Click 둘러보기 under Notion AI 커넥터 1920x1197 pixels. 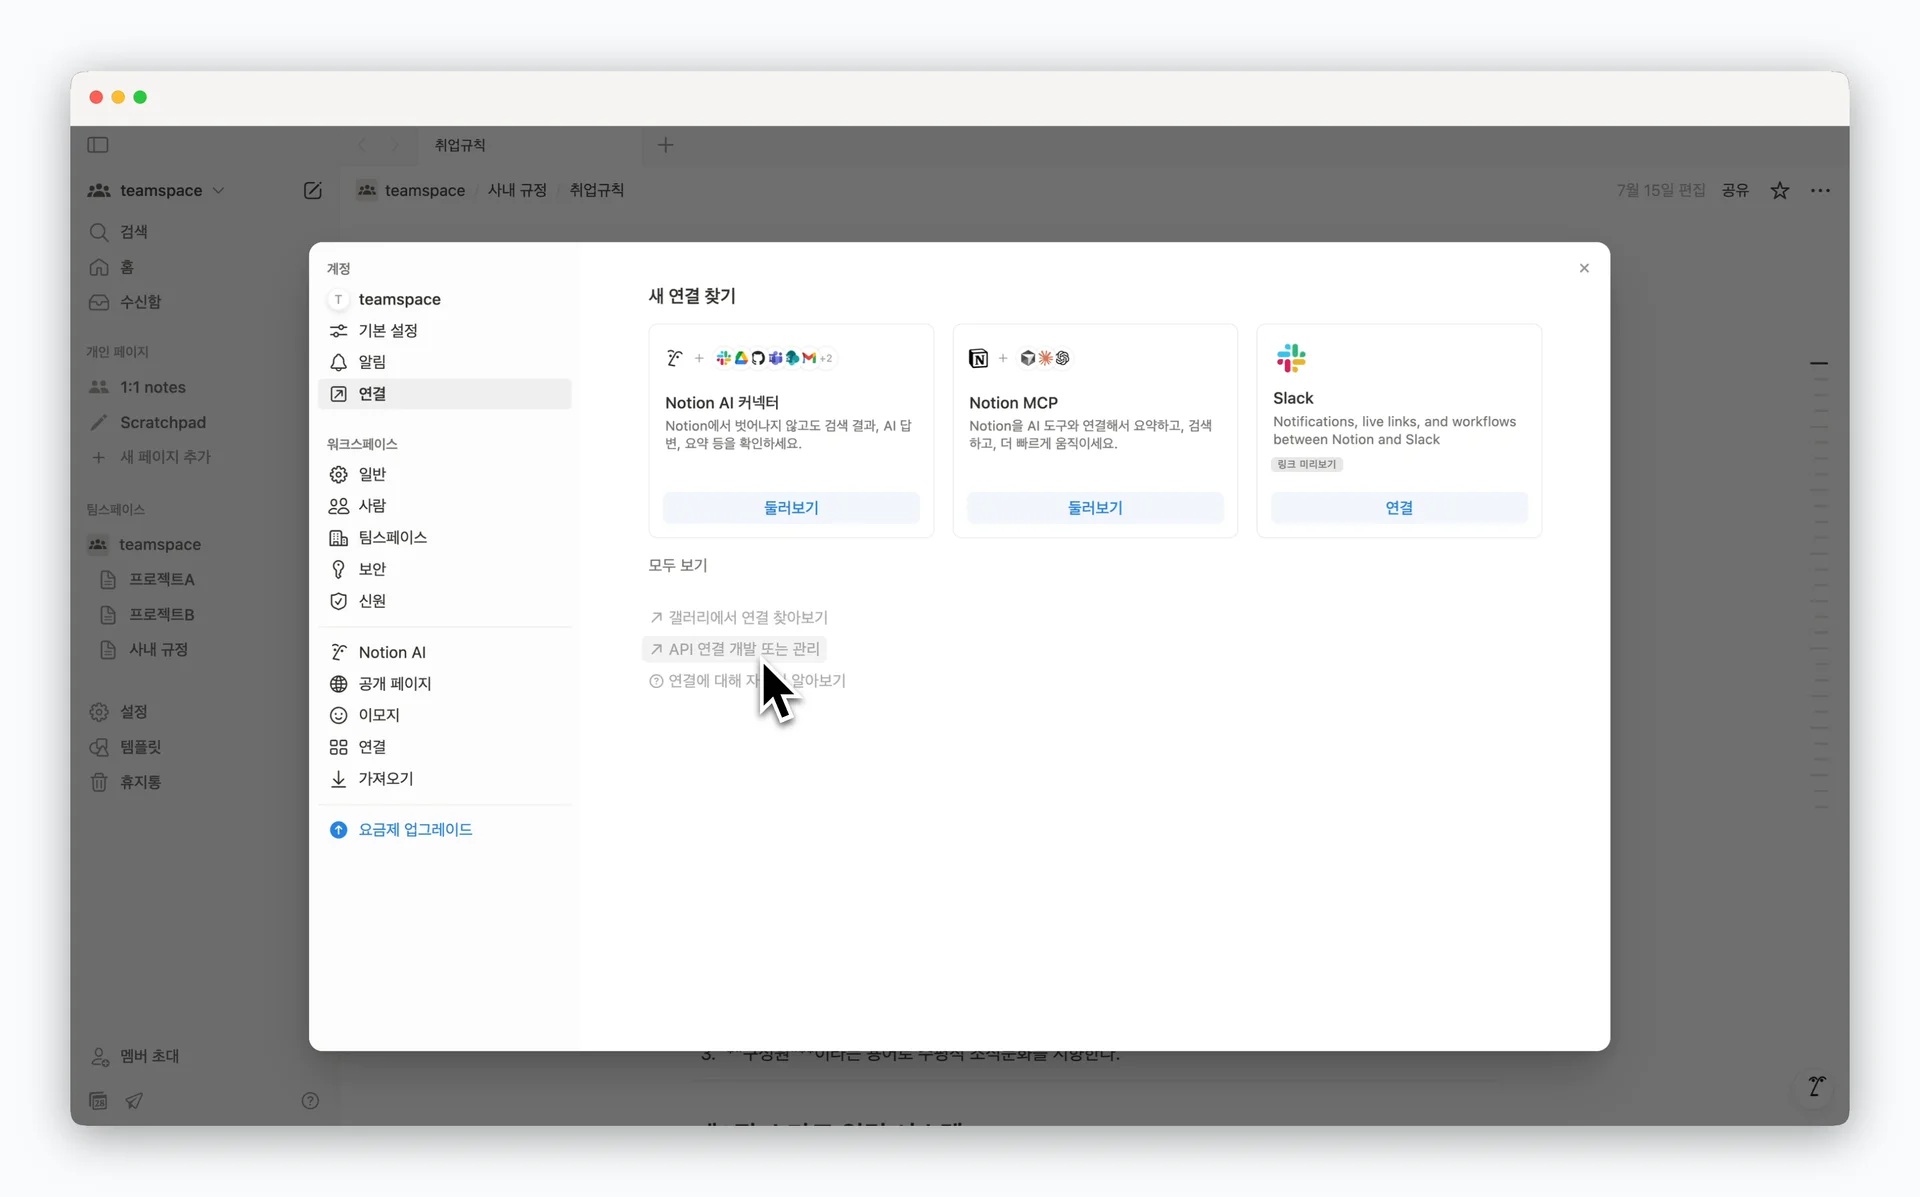coord(791,508)
